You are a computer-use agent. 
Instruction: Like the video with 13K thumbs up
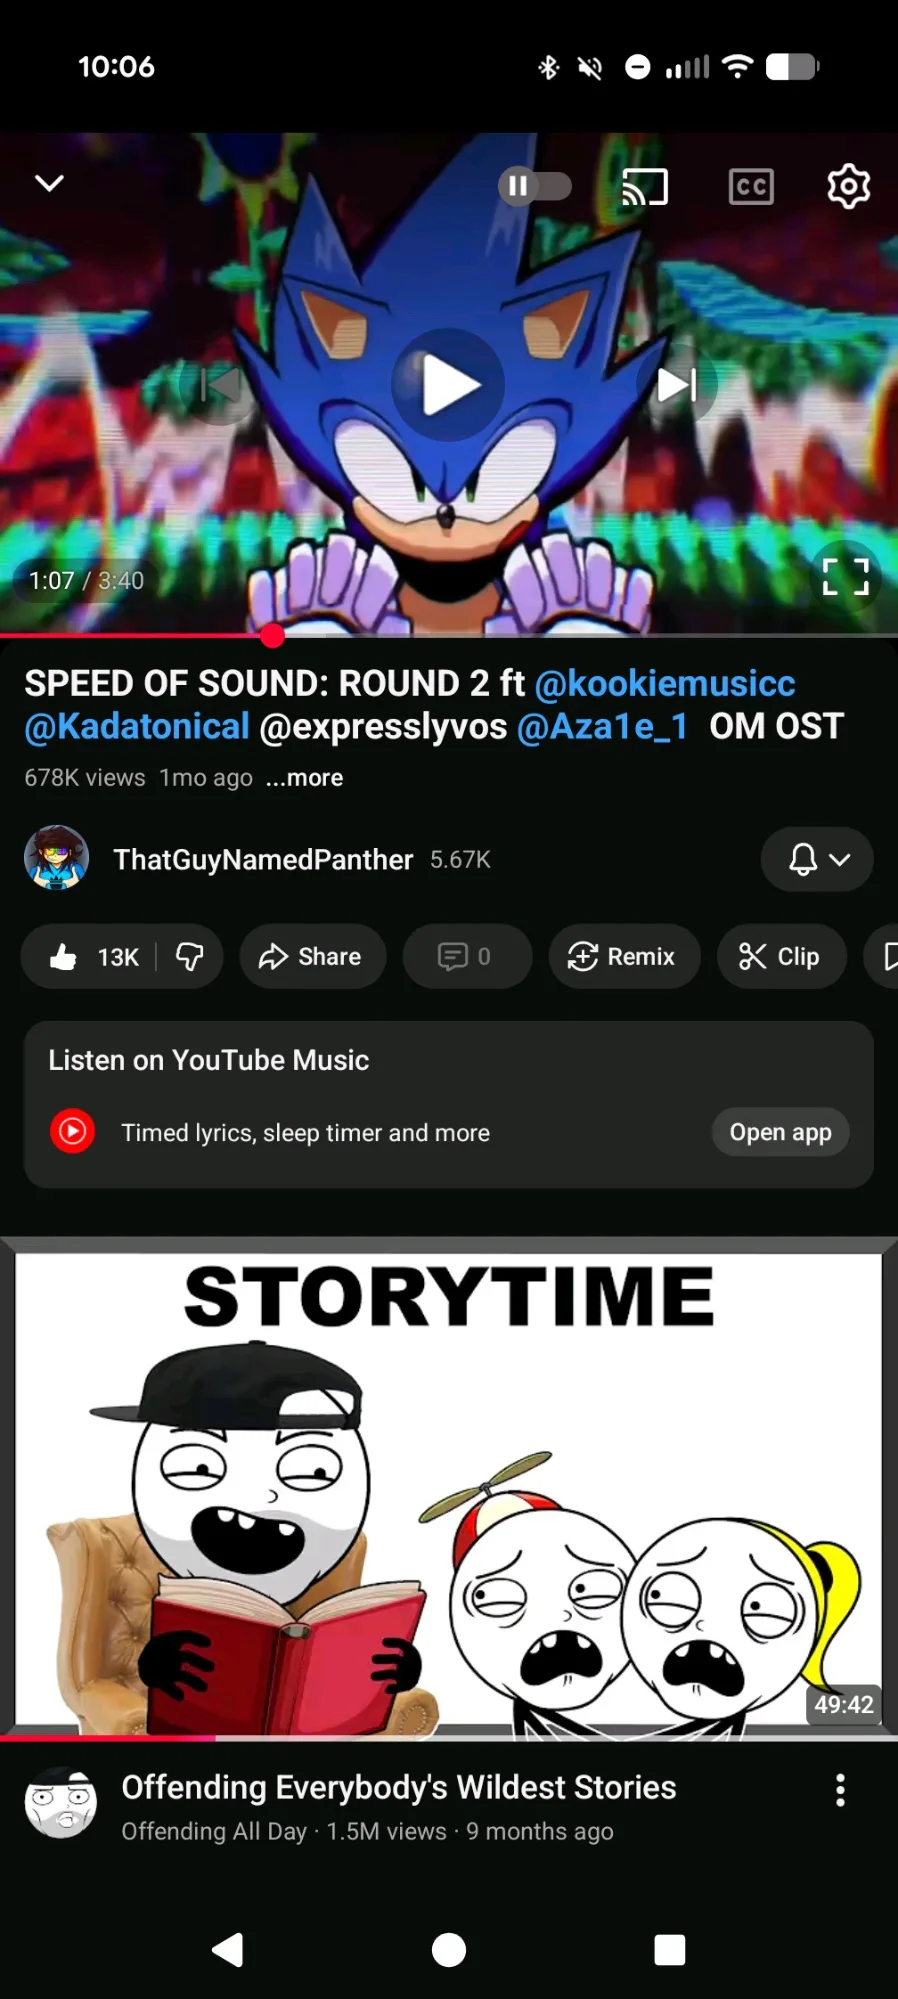pos(92,957)
